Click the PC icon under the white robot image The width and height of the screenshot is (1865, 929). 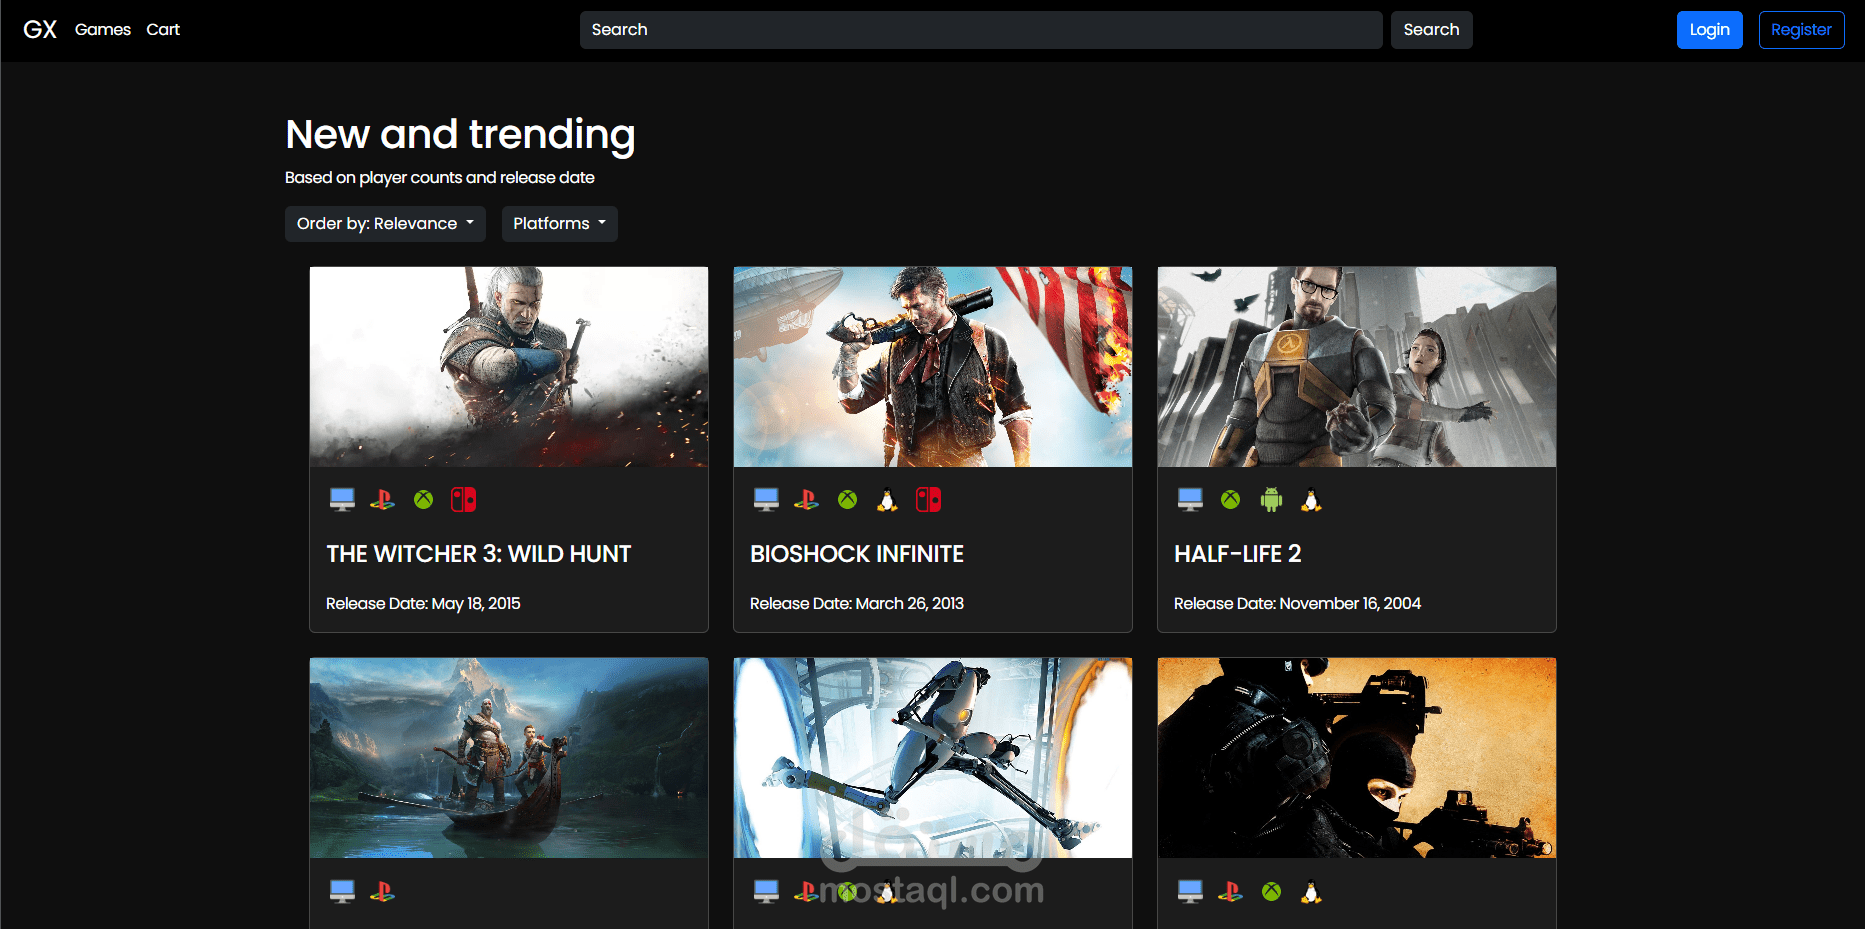pyautogui.click(x=766, y=891)
